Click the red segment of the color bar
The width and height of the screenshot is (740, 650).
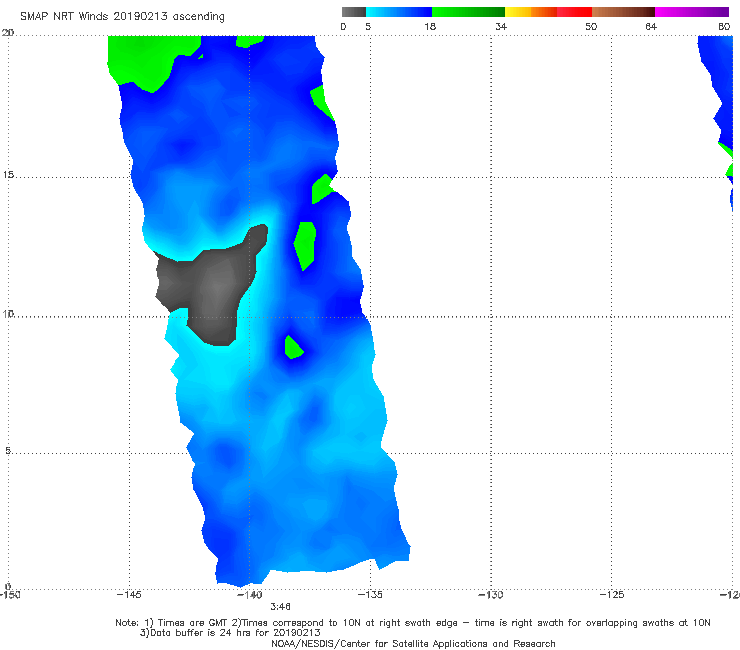[574, 12]
